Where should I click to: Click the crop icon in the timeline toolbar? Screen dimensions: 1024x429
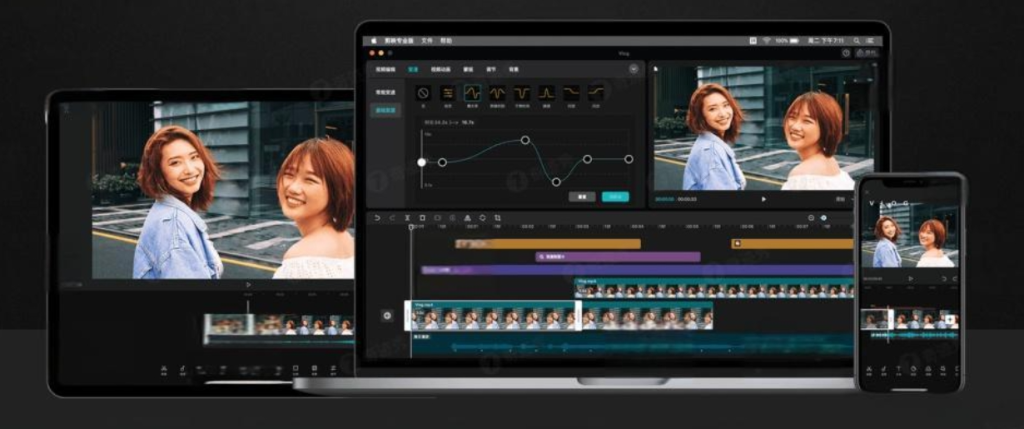click(x=498, y=218)
